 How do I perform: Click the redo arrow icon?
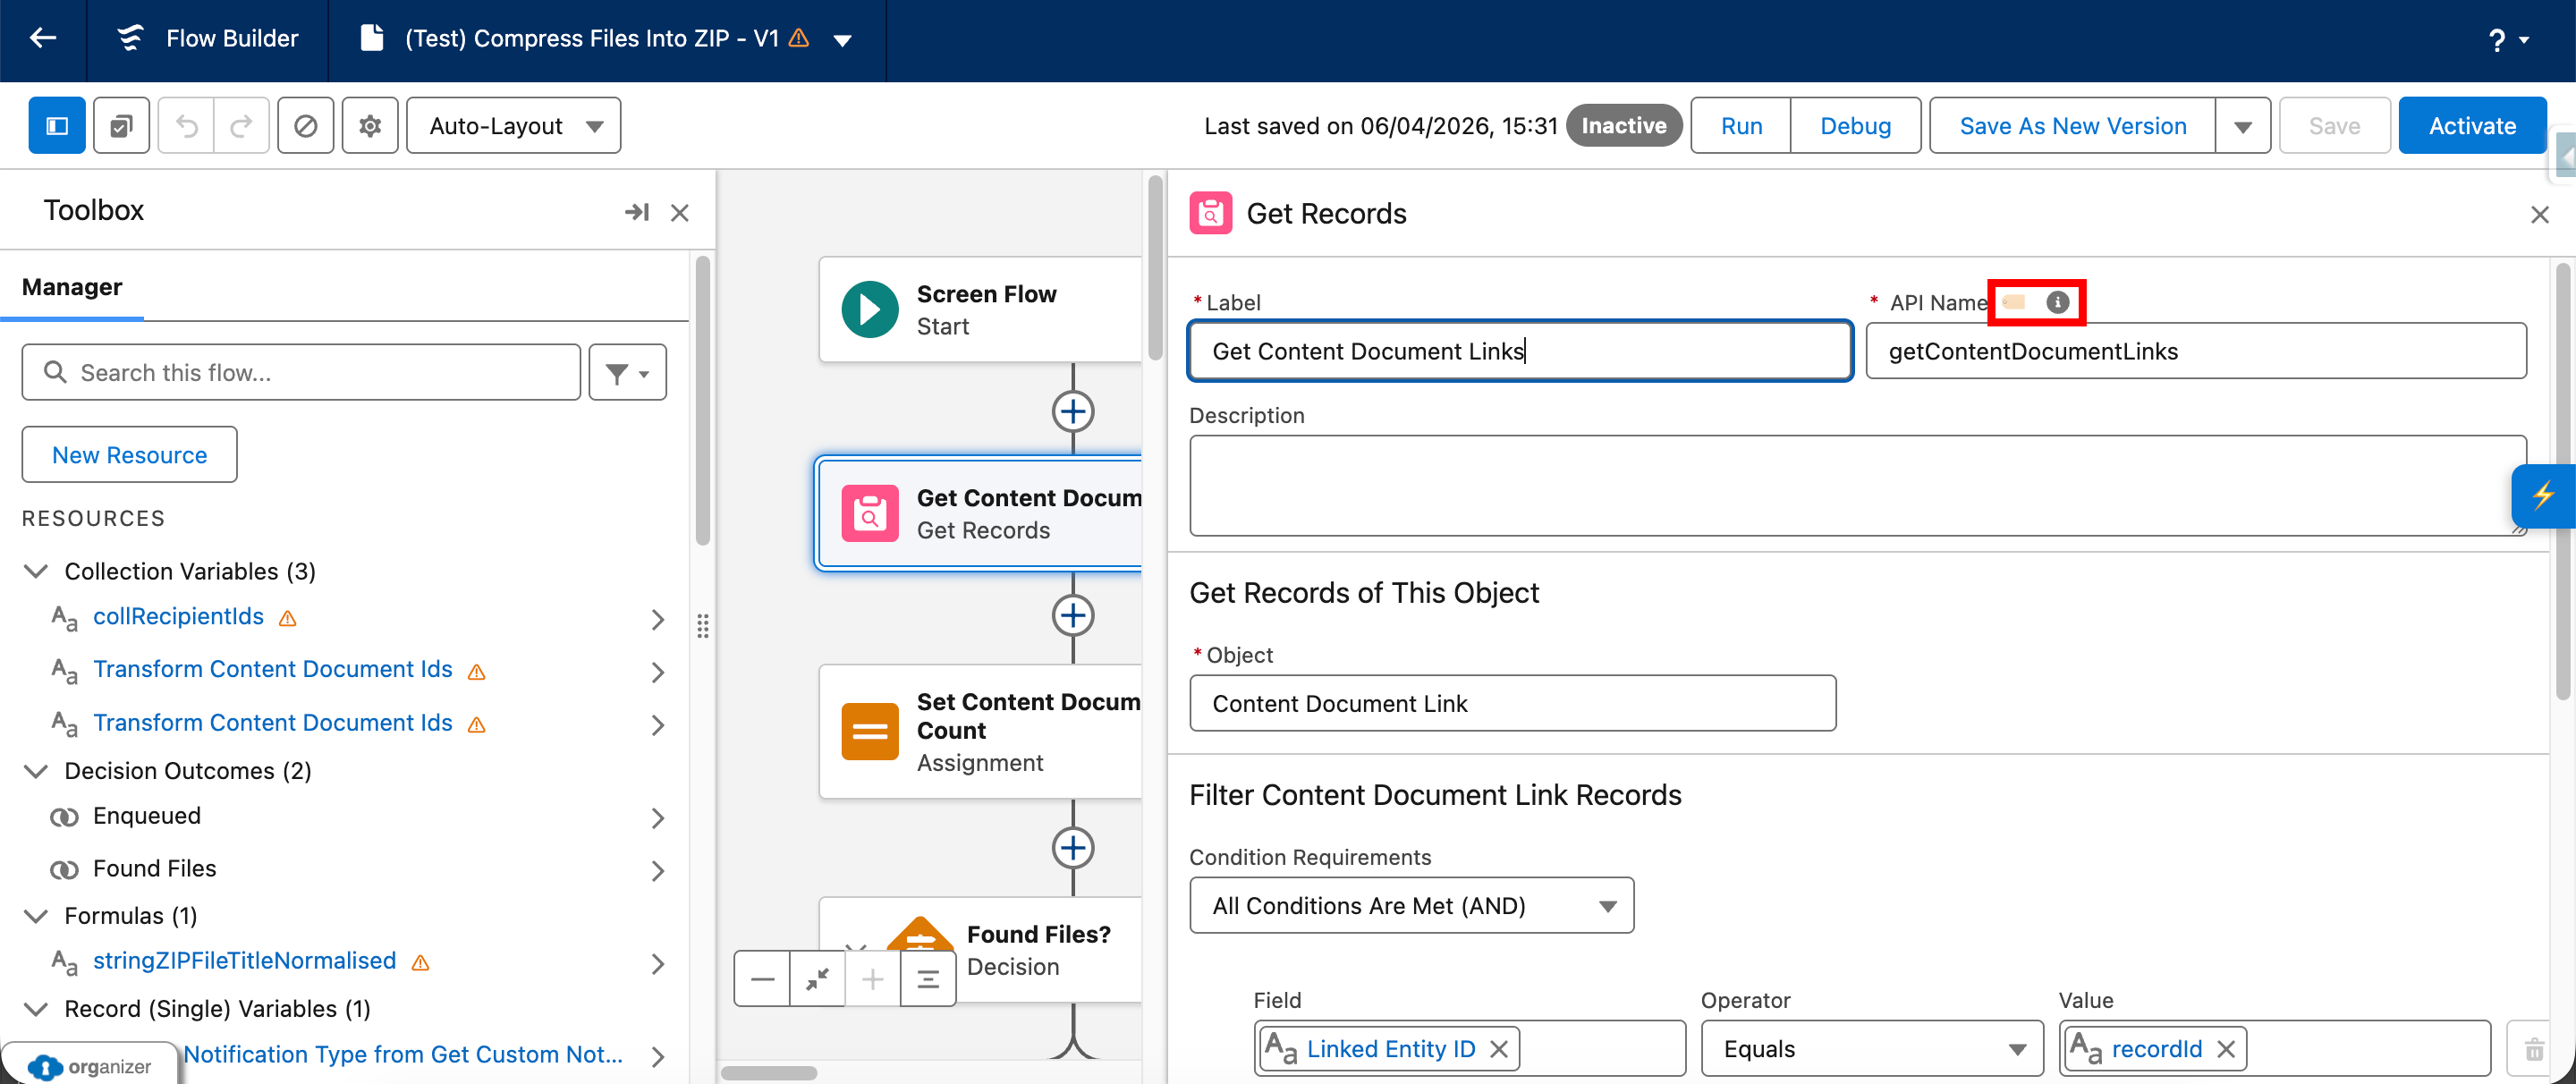241,126
